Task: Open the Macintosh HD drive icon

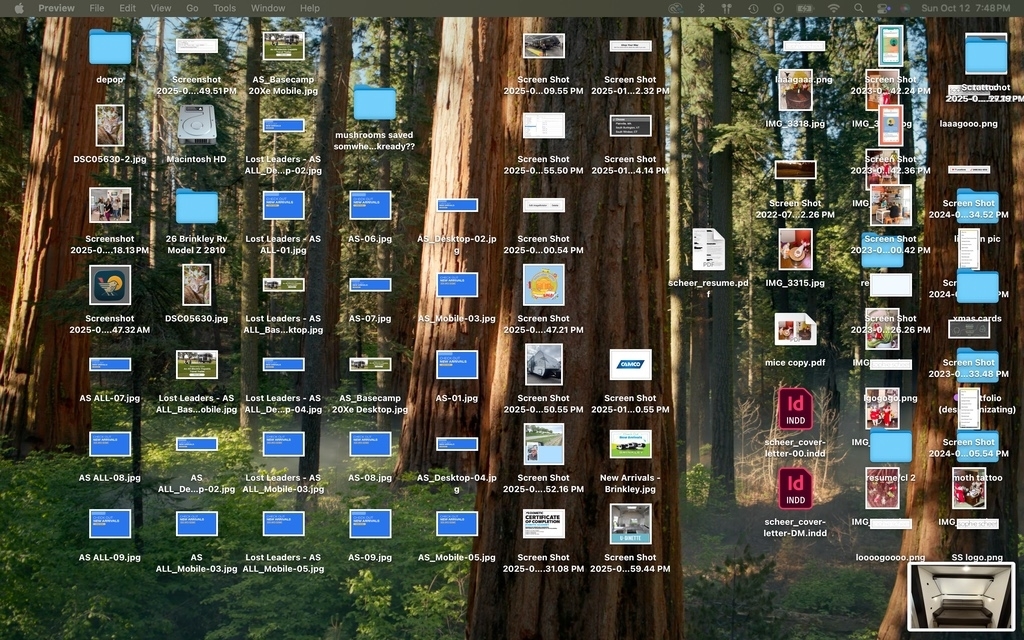Action: tap(196, 126)
